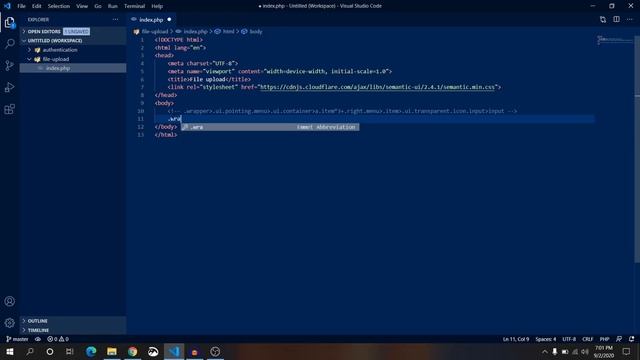The width and height of the screenshot is (640, 360).
Task: Click UTF-8 encoding in status bar
Action: click(569, 339)
